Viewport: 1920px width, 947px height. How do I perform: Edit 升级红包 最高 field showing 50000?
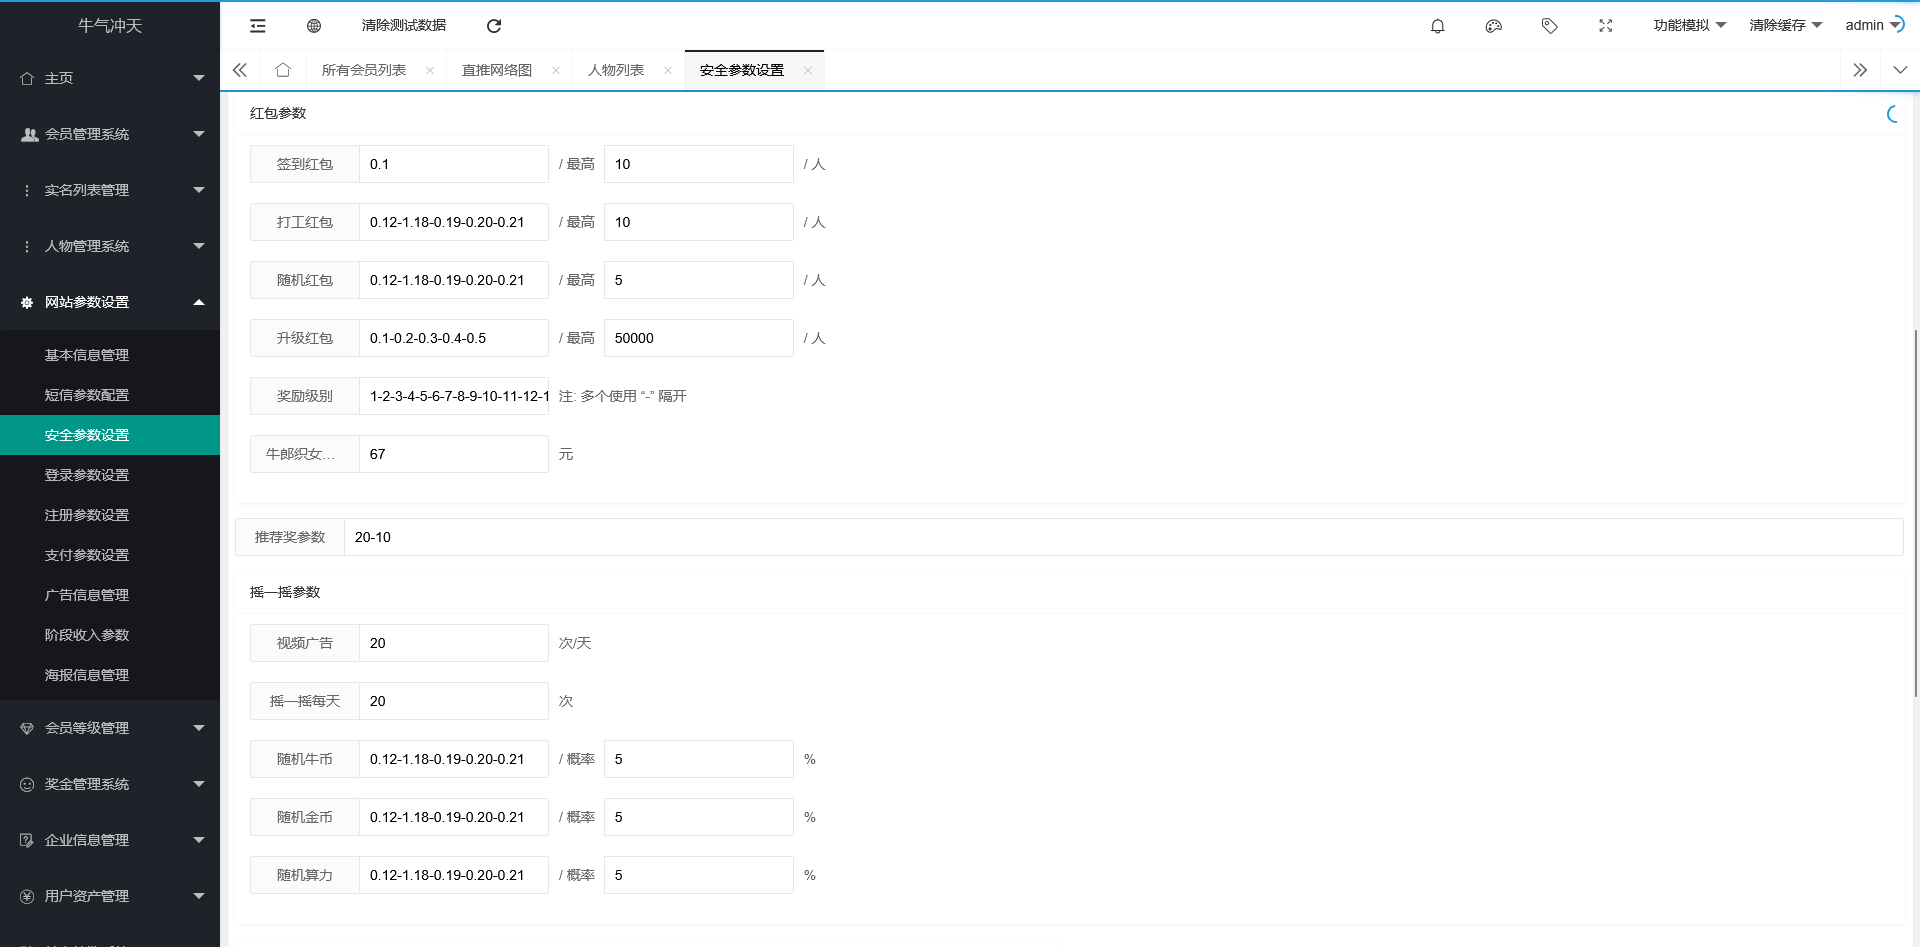click(699, 338)
